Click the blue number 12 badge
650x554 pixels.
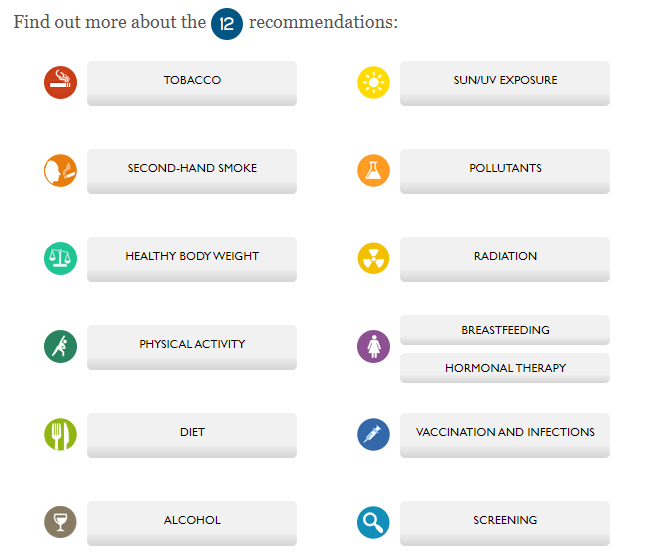coord(227,23)
